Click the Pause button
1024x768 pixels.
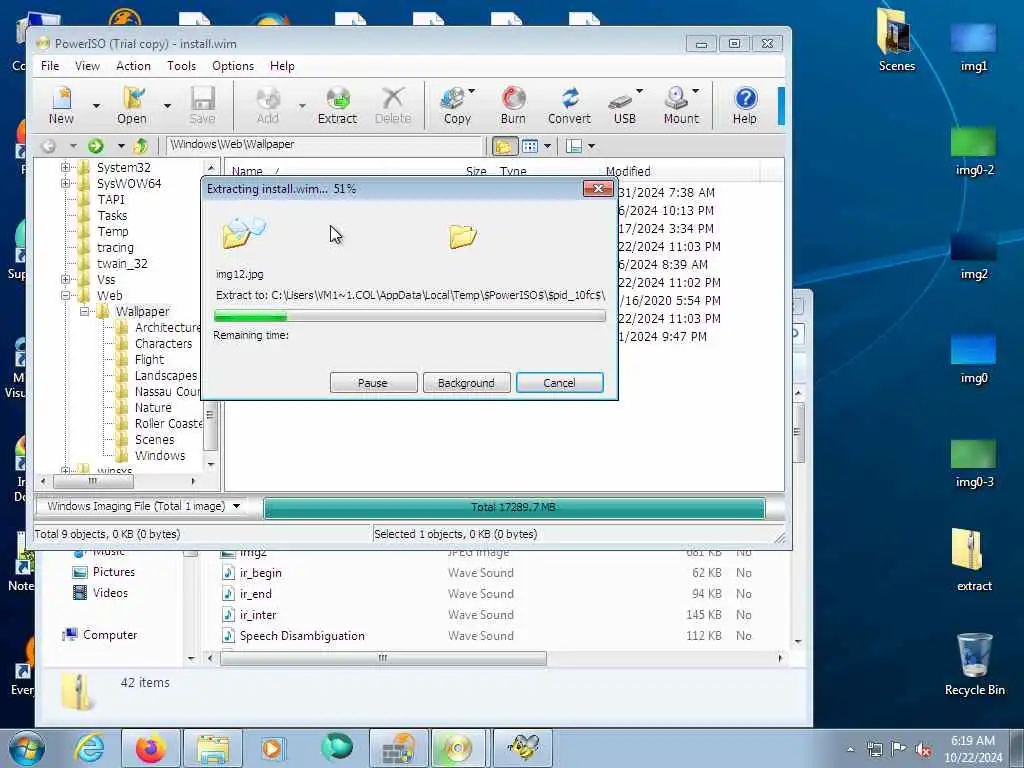click(373, 383)
